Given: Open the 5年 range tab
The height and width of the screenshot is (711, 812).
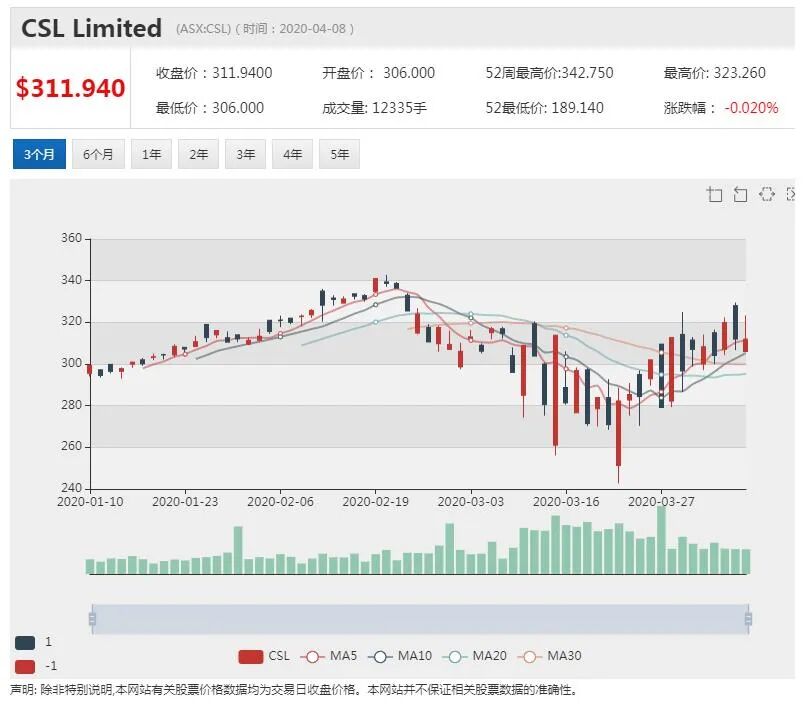Looking at the screenshot, I should (340, 154).
